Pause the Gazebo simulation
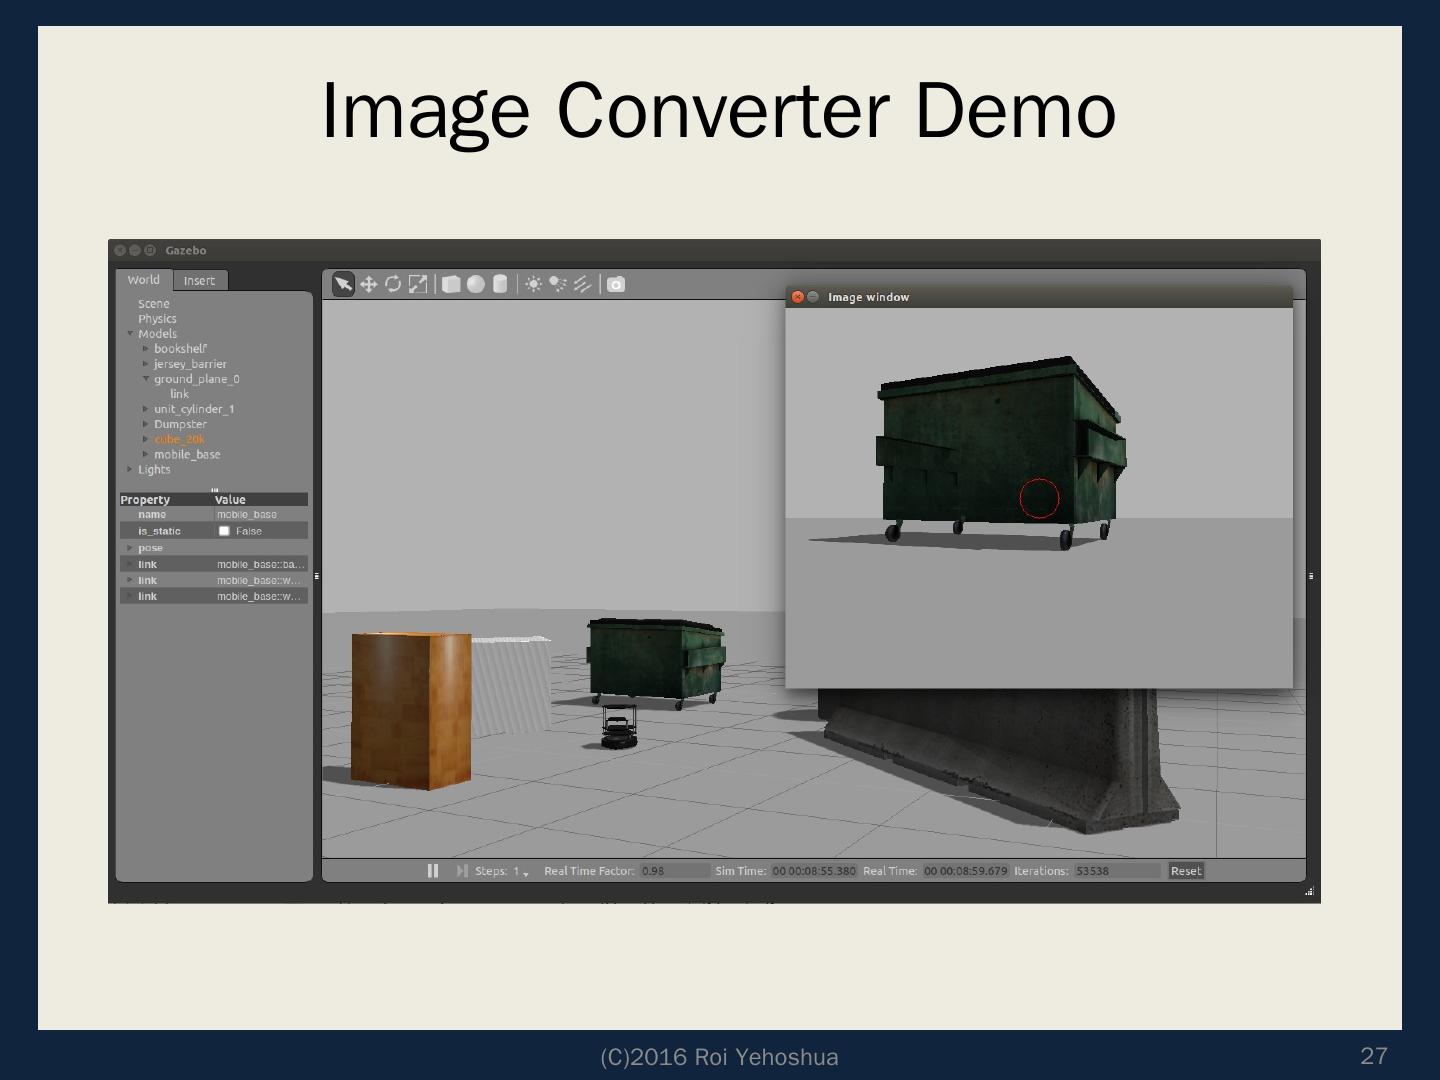The height and width of the screenshot is (1080, 1440). point(433,871)
